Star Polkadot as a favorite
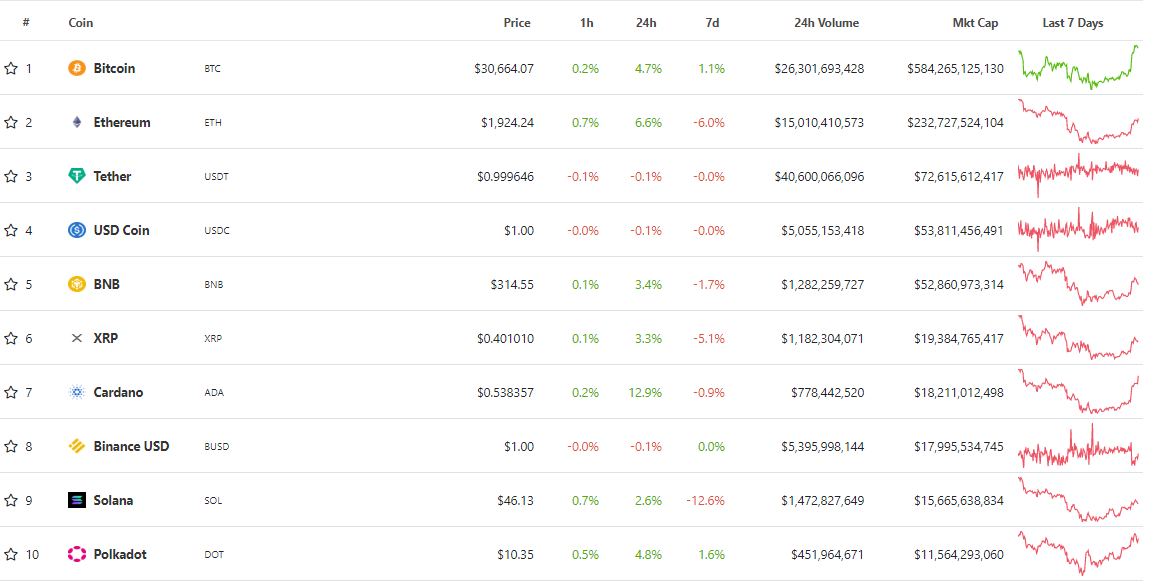The height and width of the screenshot is (582, 1153). [x=11, y=554]
